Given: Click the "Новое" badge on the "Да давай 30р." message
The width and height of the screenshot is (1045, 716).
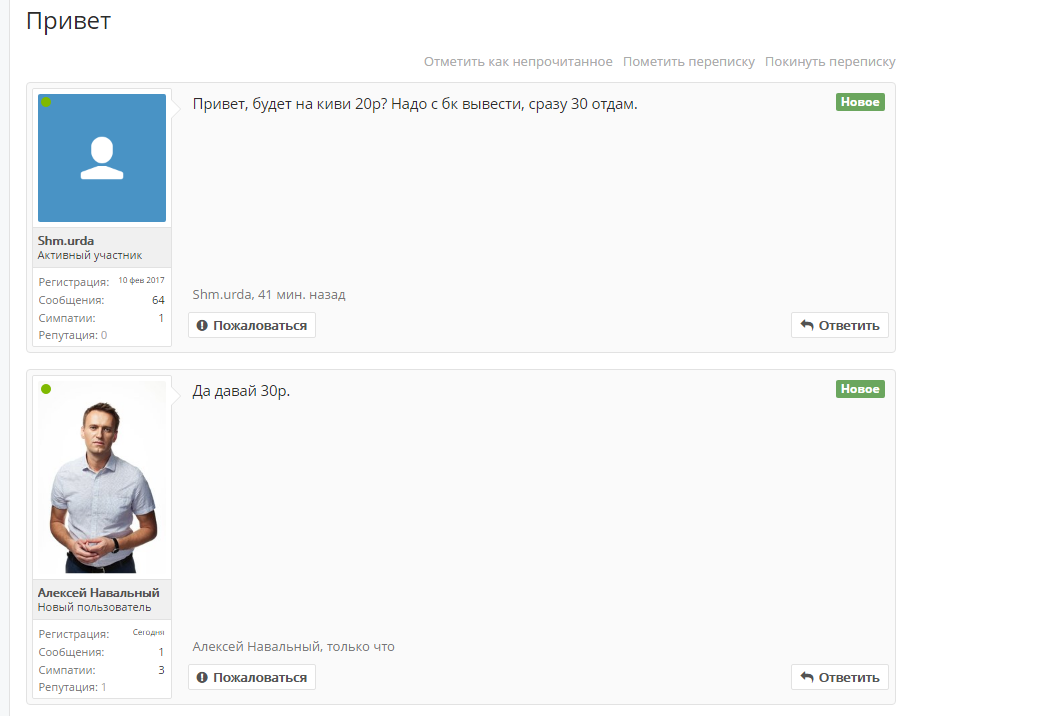Looking at the screenshot, I should [860, 389].
